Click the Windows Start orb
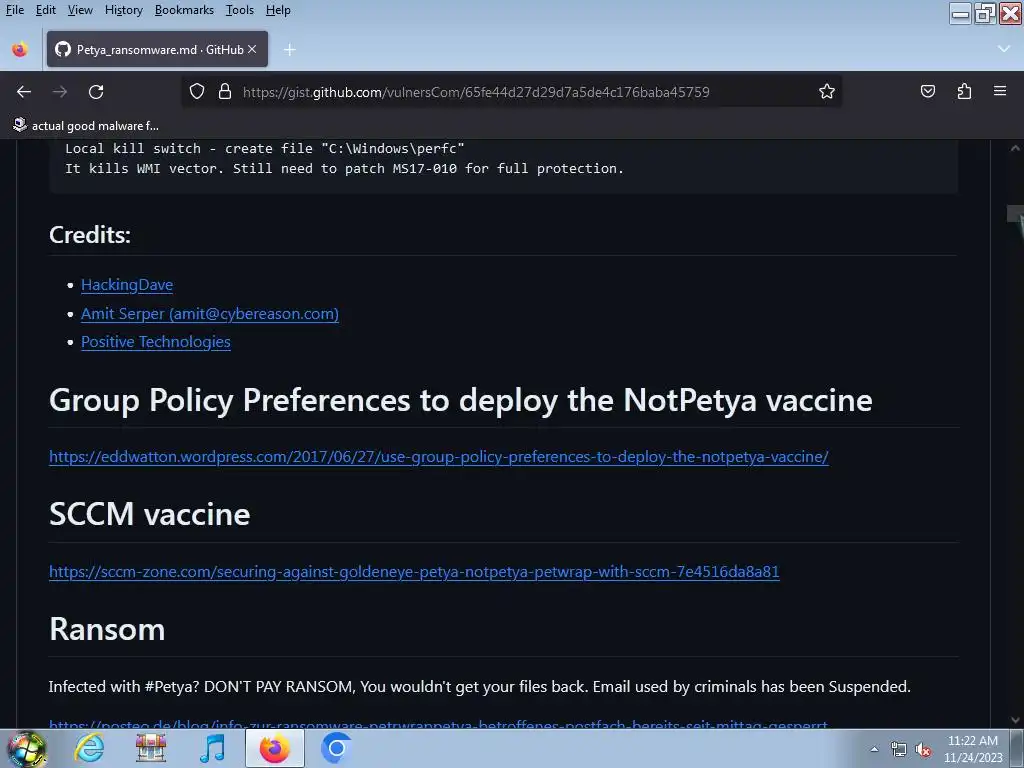Screen dimensions: 1024x768 [x=26, y=748]
